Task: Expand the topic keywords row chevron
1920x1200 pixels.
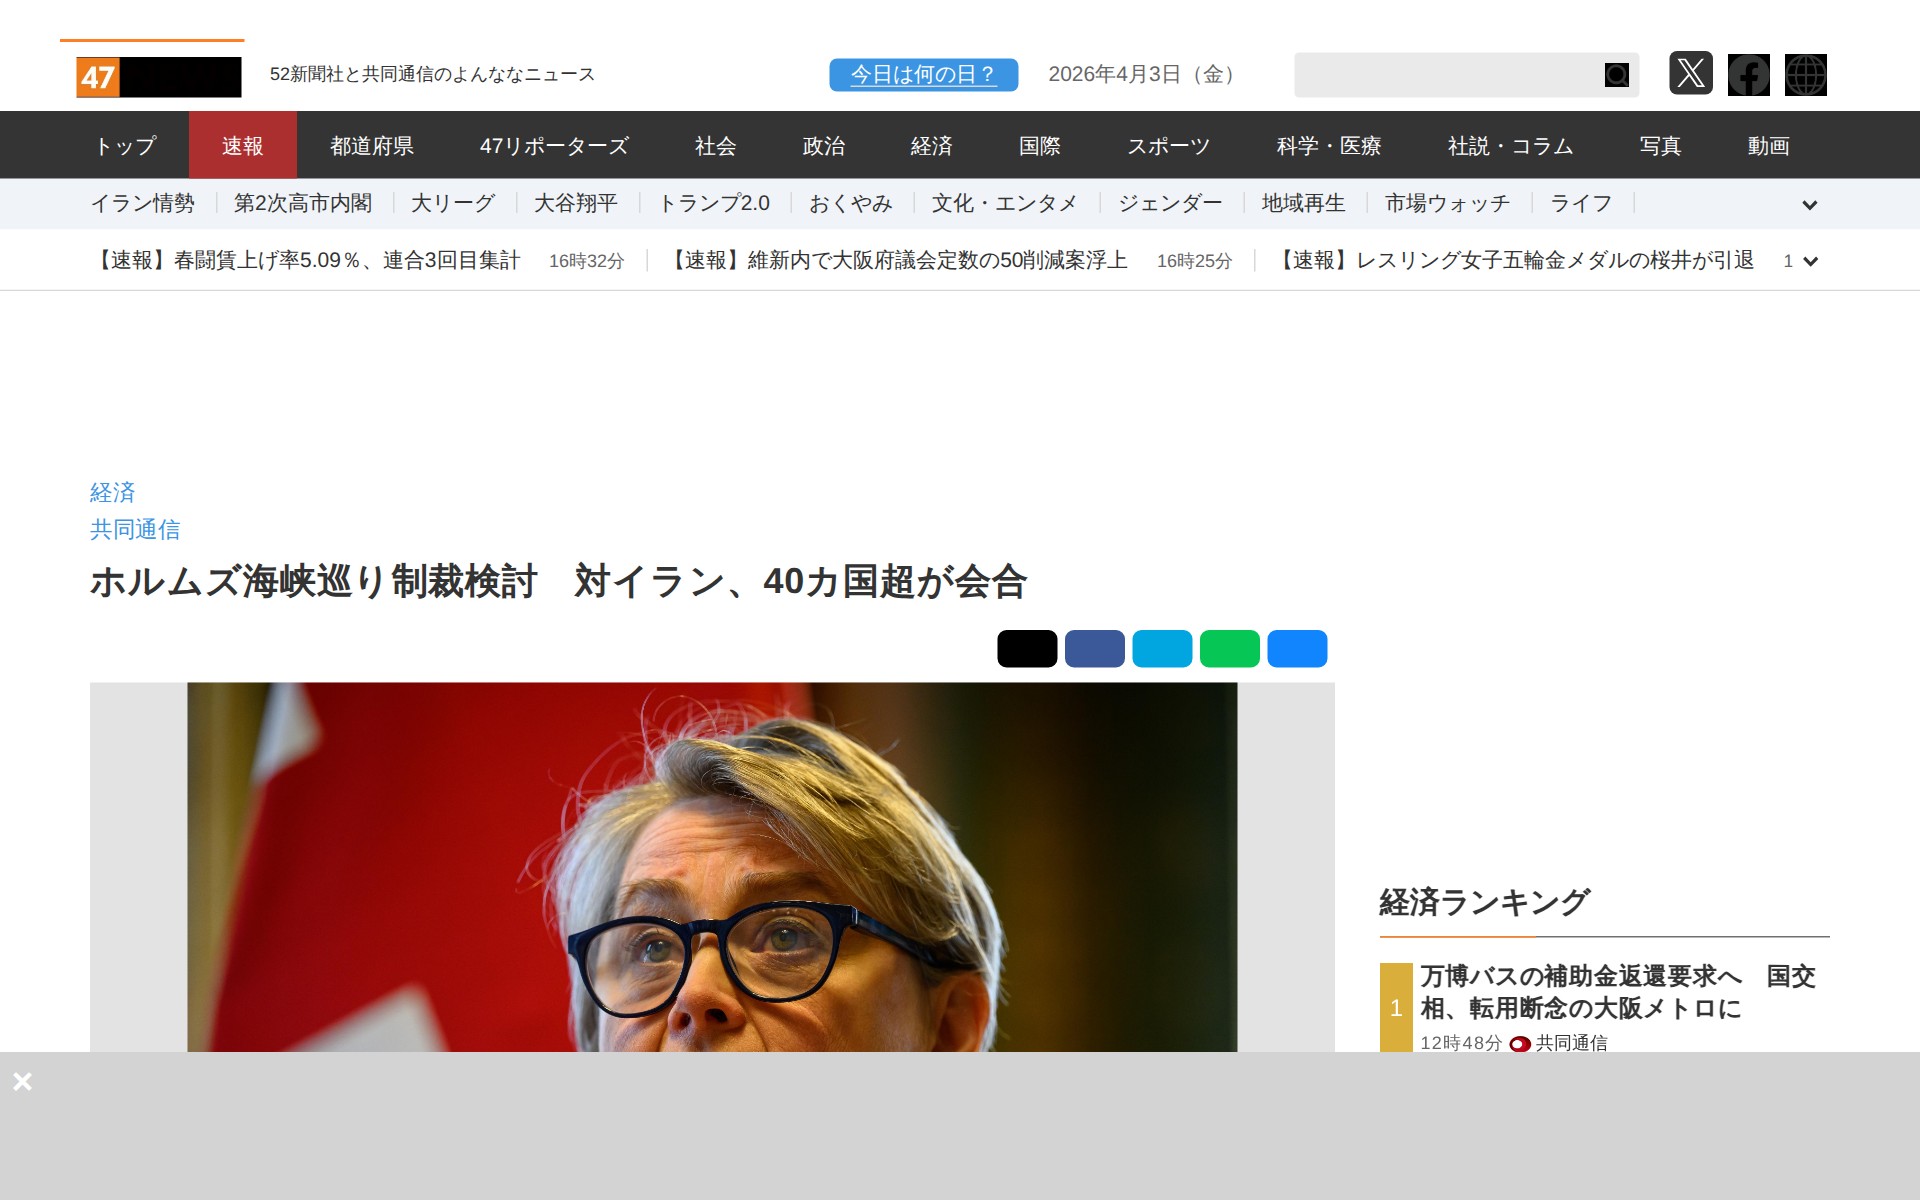Action: 1809,205
